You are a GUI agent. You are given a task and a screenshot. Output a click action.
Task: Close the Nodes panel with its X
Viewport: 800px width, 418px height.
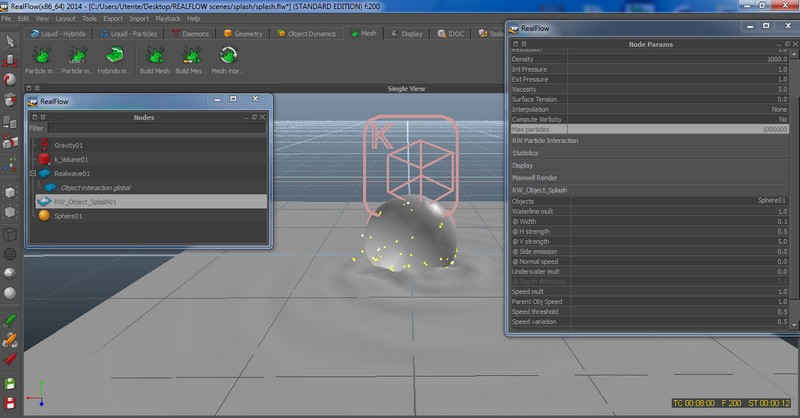(x=262, y=117)
